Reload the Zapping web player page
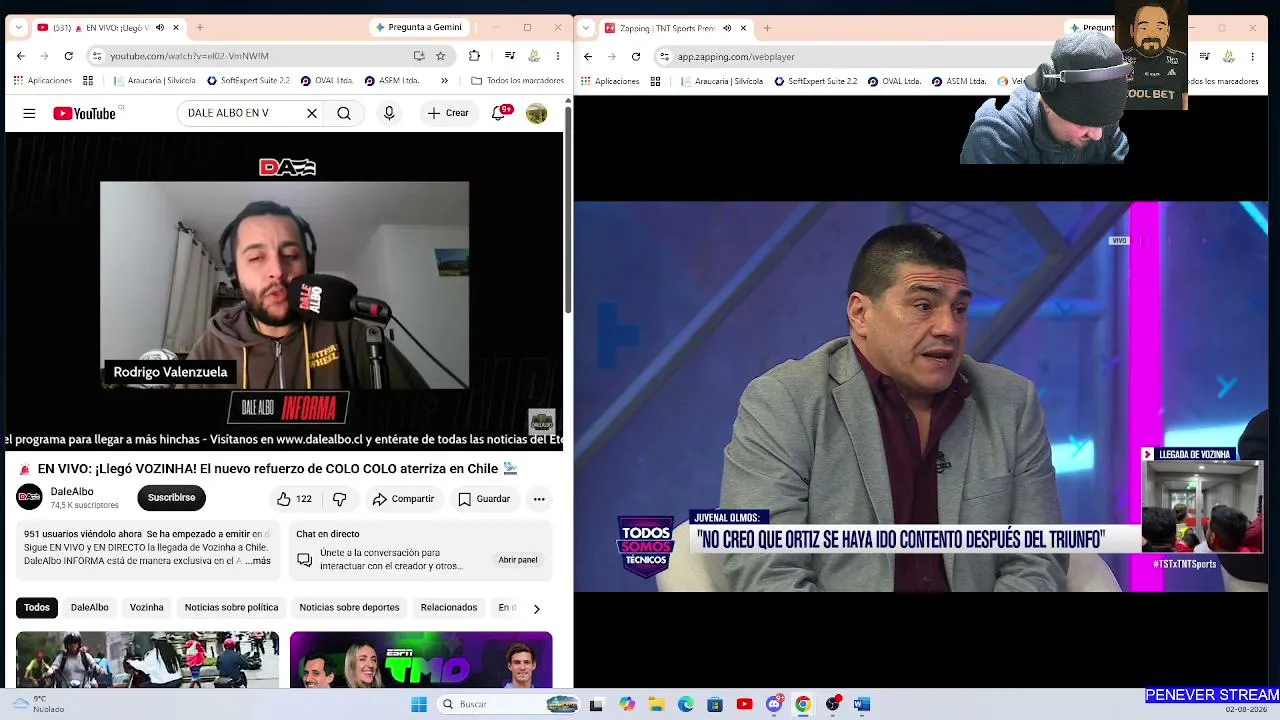Image resolution: width=1280 pixels, height=720 pixels. click(x=635, y=56)
